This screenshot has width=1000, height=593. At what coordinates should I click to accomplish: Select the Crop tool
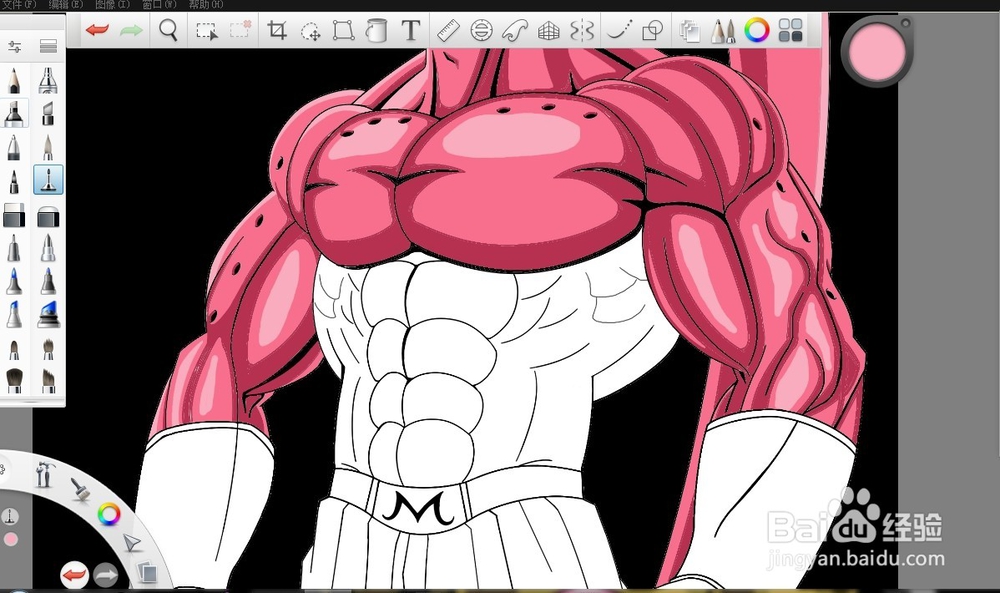pos(277,30)
